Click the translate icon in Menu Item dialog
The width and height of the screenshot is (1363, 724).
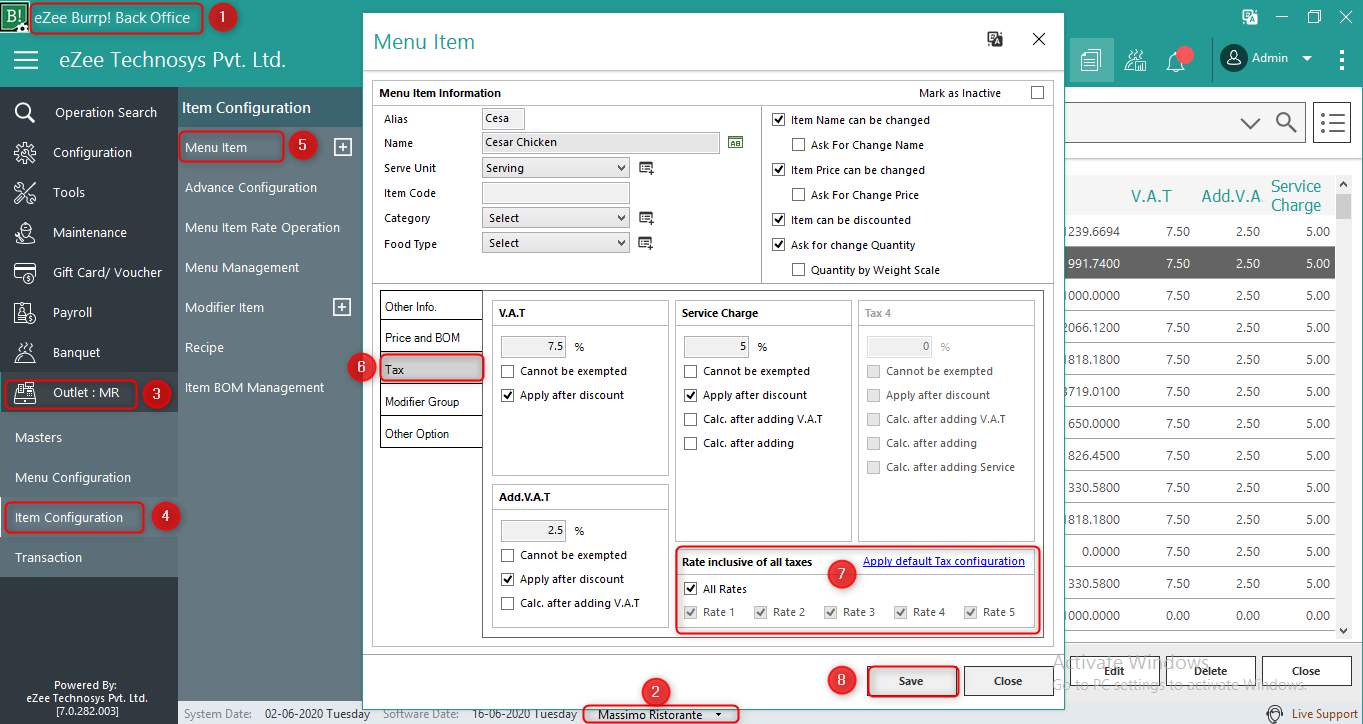coord(994,39)
